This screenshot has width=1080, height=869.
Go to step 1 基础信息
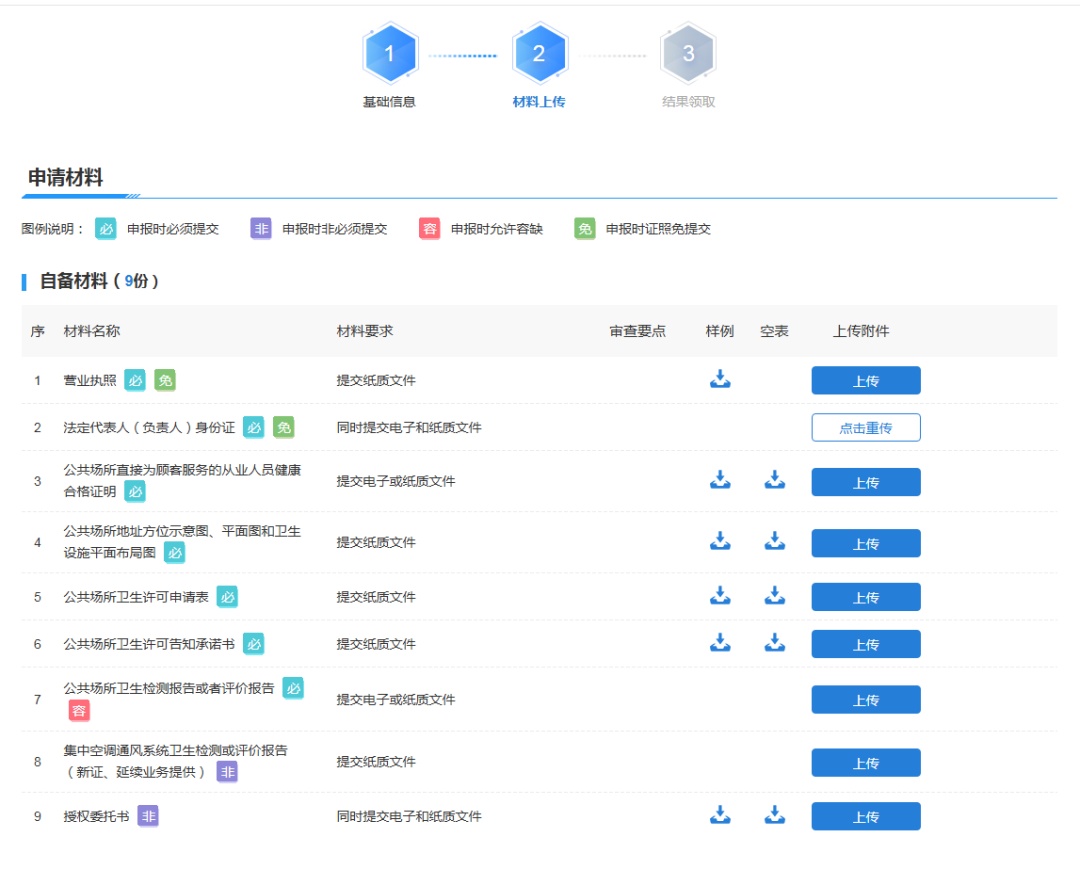(389, 56)
